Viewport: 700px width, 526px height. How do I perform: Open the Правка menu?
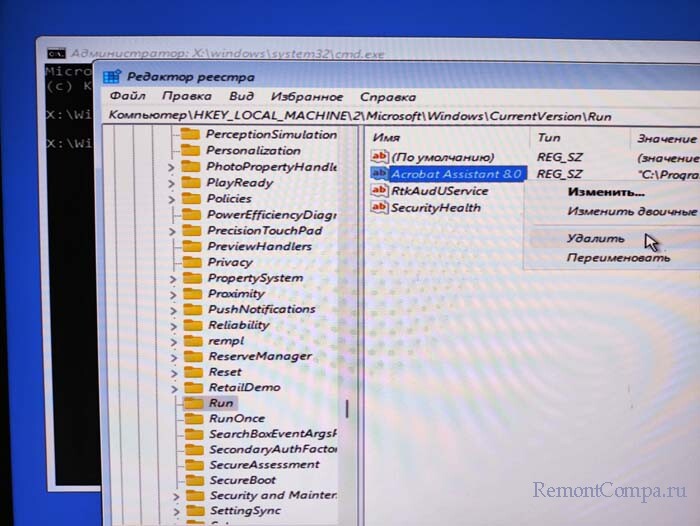[187, 96]
